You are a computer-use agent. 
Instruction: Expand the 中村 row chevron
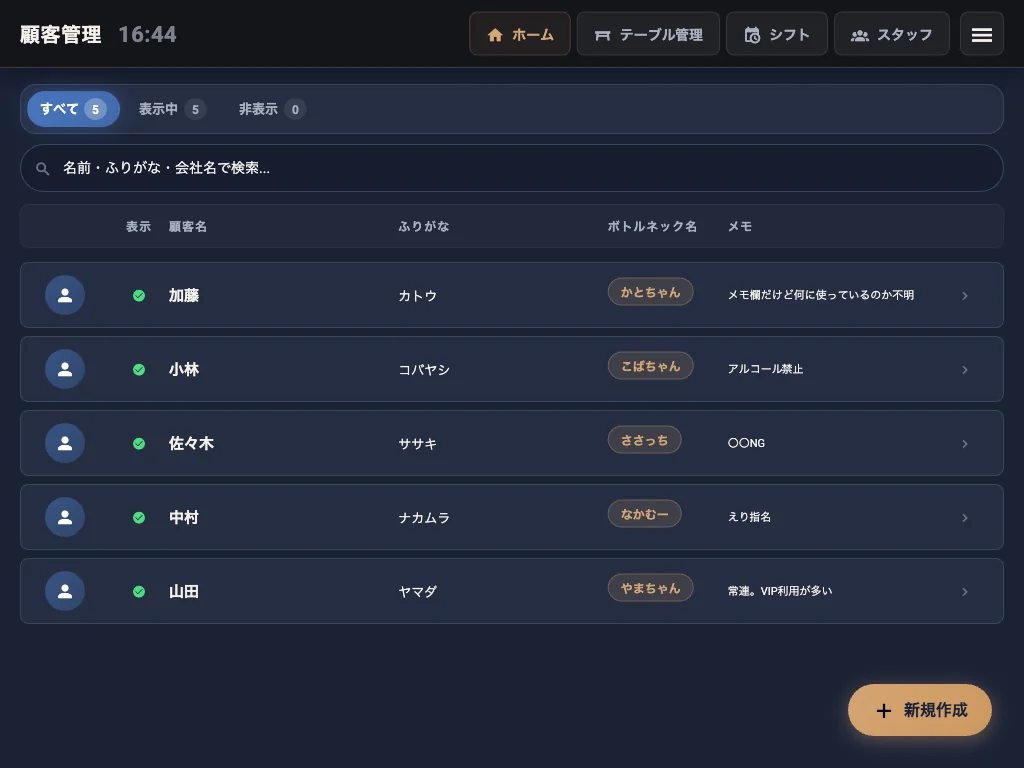965,518
